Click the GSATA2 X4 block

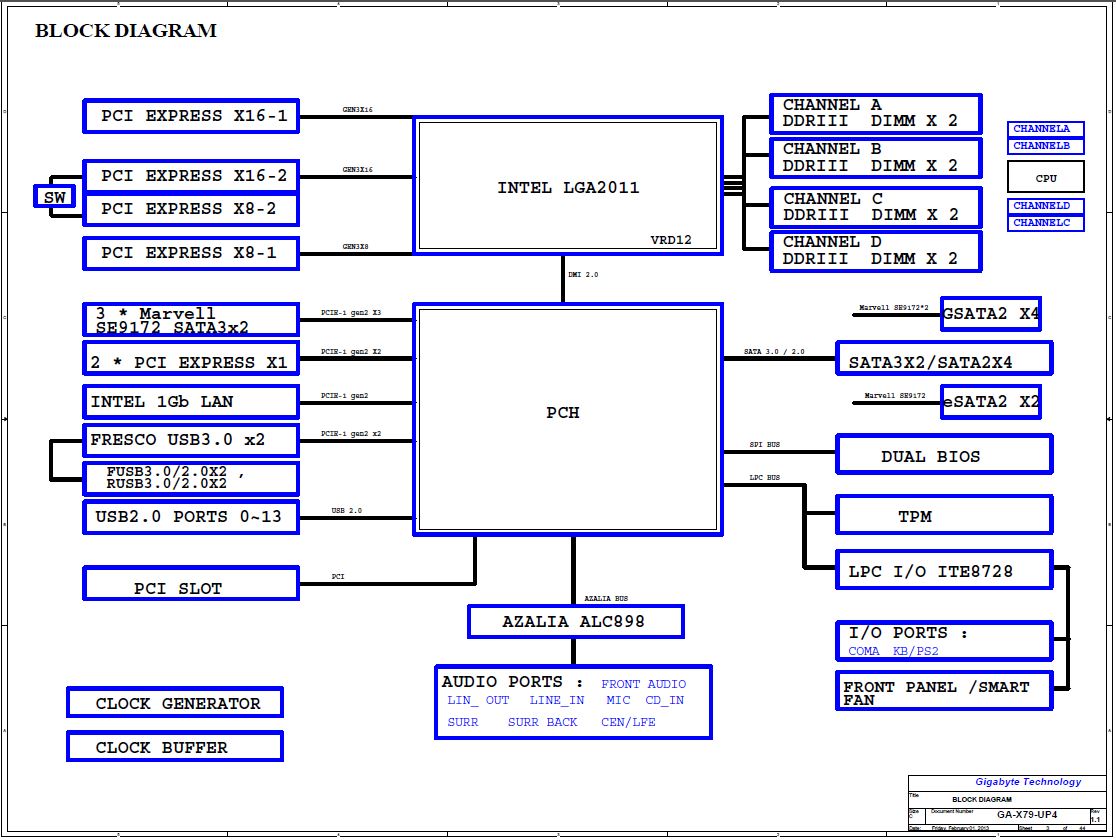pyautogui.click(x=990, y=314)
